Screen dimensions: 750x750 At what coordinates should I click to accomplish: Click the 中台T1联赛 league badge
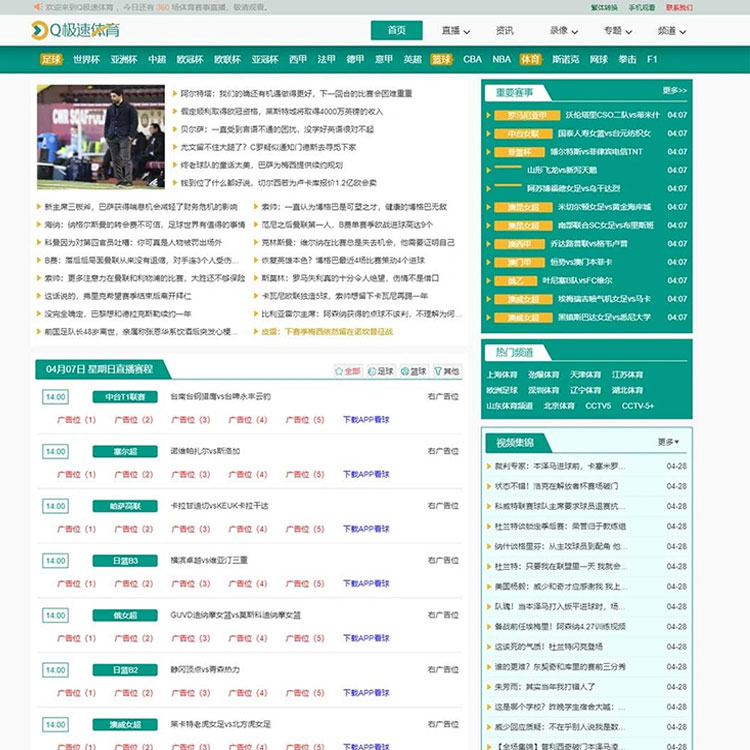coord(125,397)
